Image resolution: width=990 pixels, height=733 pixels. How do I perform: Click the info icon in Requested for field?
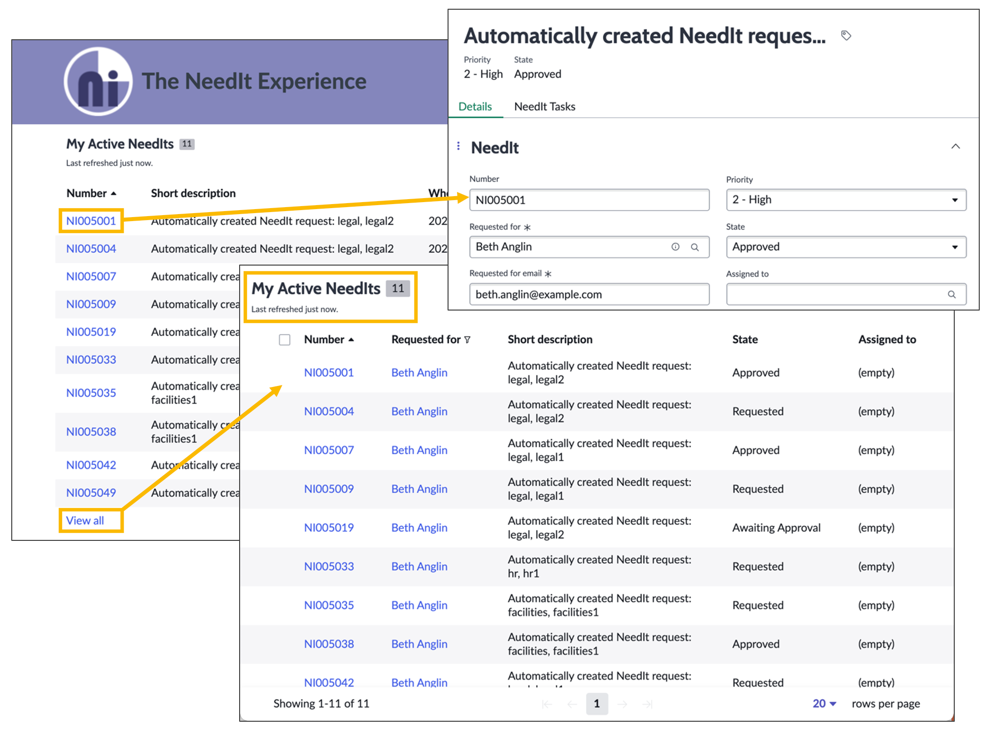pyautogui.click(x=676, y=247)
